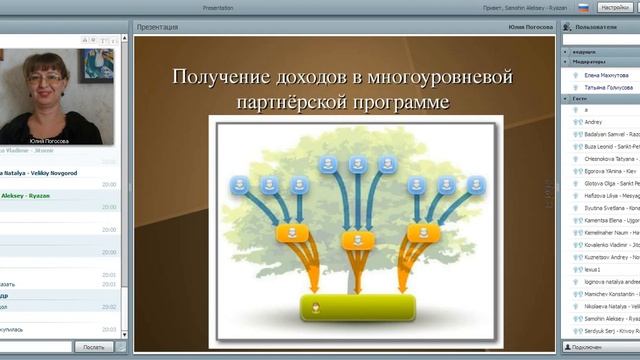Click the Пользователи users panel icon
The image size is (640, 360).
click(567, 27)
